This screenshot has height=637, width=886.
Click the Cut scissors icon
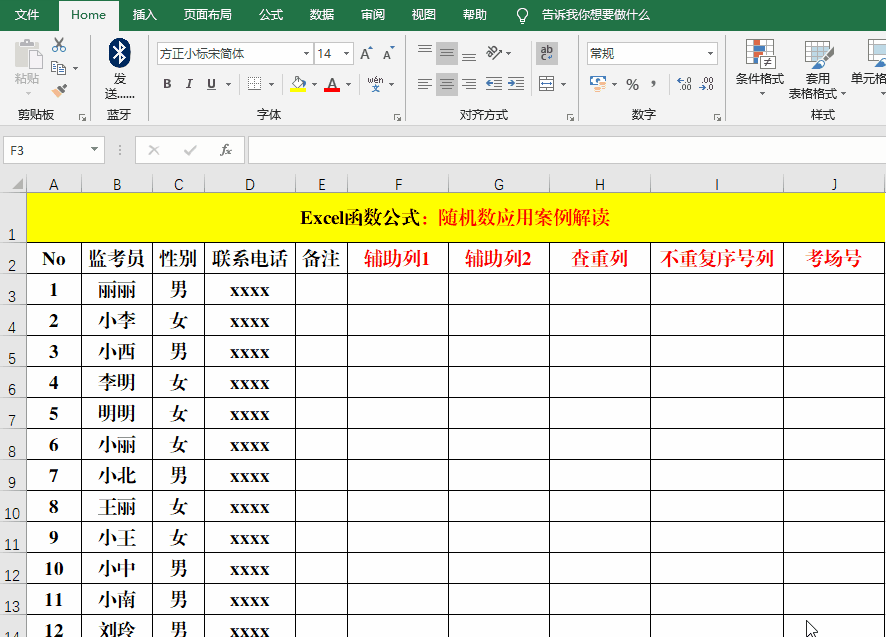click(59, 45)
